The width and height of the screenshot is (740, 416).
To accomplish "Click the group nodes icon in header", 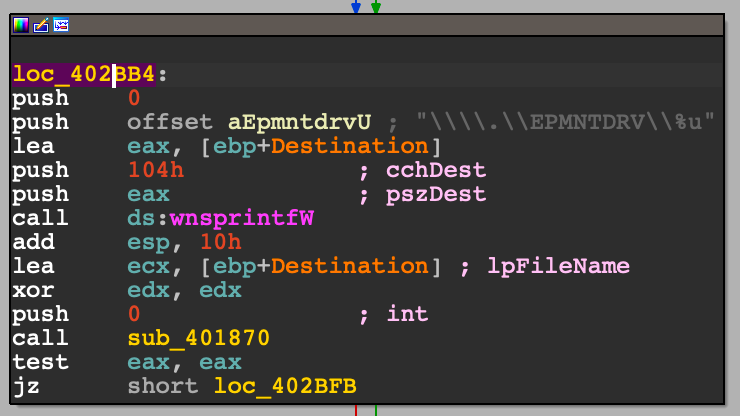I will pos(61,25).
